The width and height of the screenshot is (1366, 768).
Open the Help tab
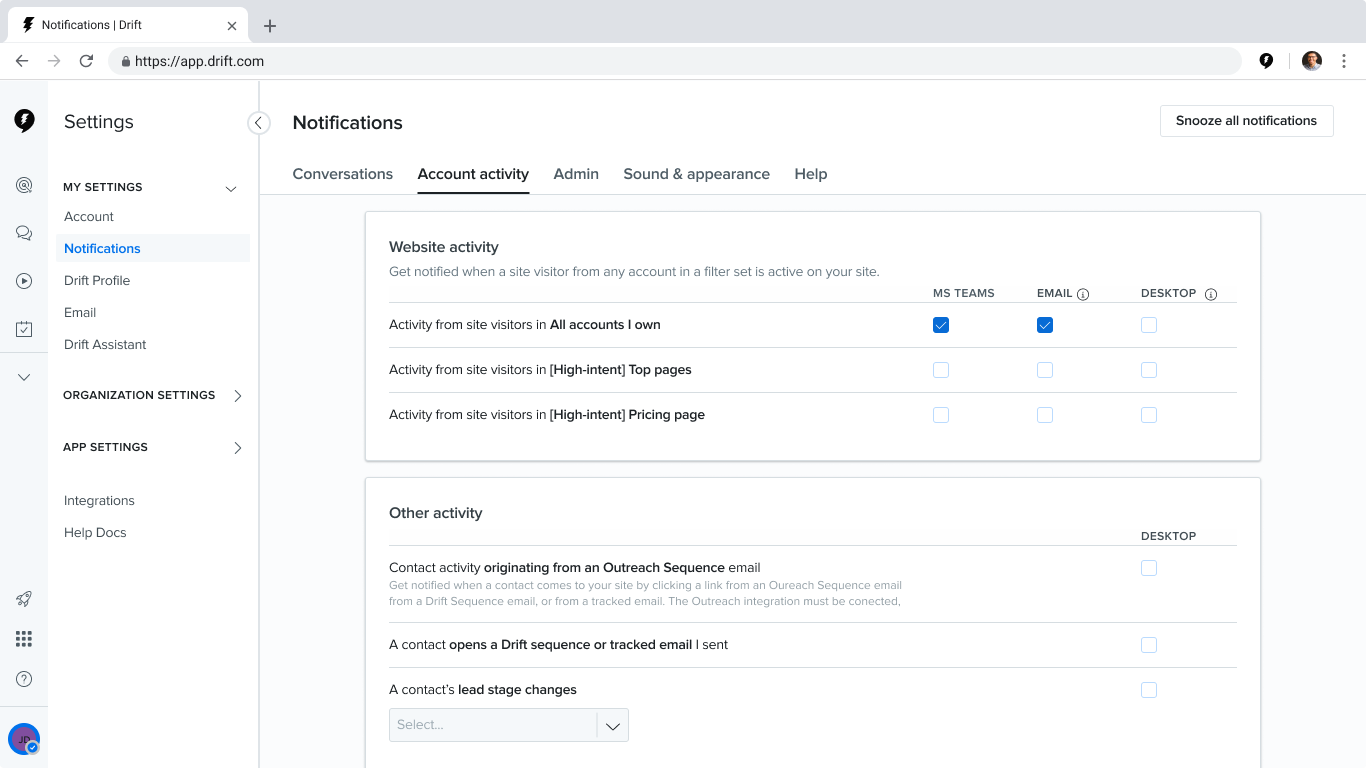coord(811,174)
